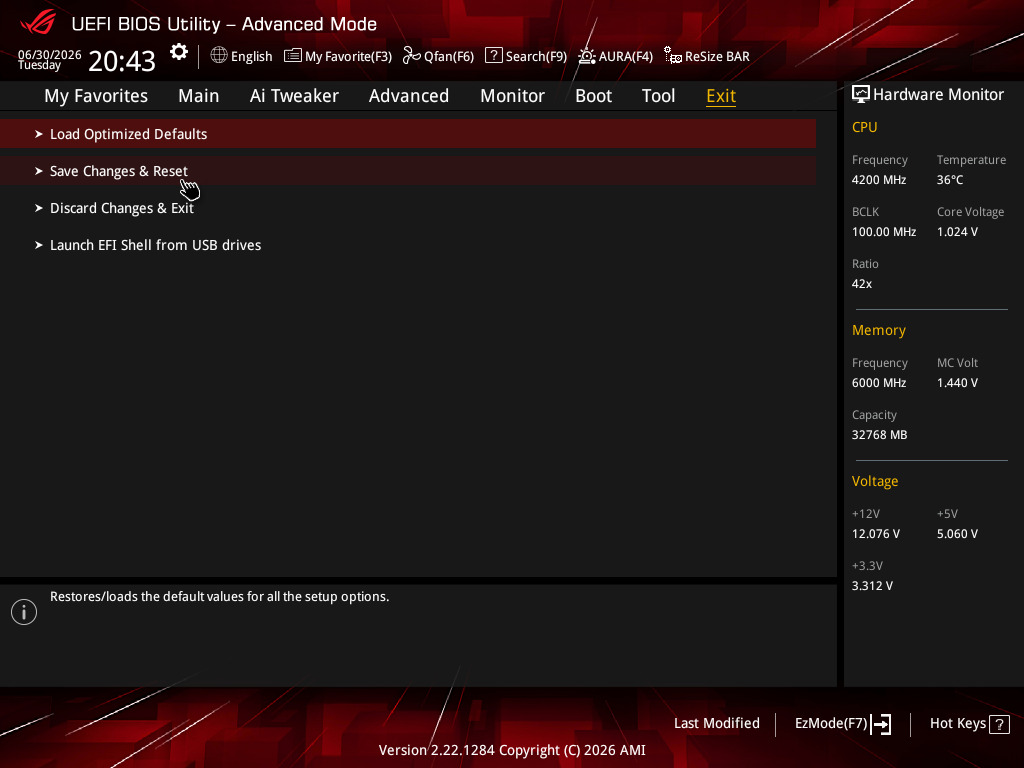Viewport: 1024px width, 768px height.
Task: Click temperature value 36°C
Action: 950,180
